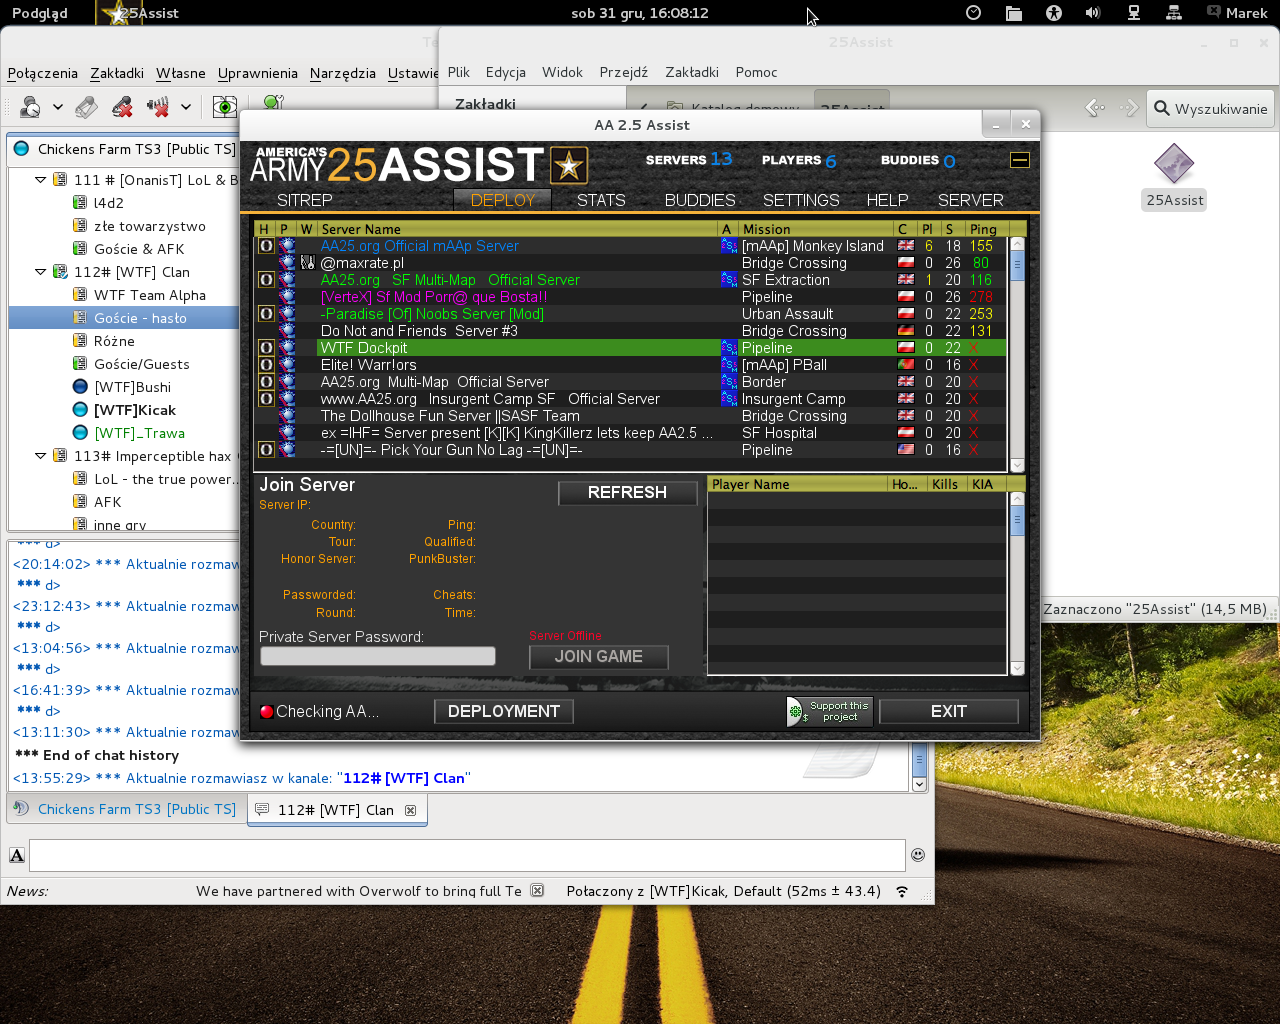The width and height of the screenshot is (1280, 1024).
Task: Open the SITREP tab in 25Assist
Action: coord(304,200)
